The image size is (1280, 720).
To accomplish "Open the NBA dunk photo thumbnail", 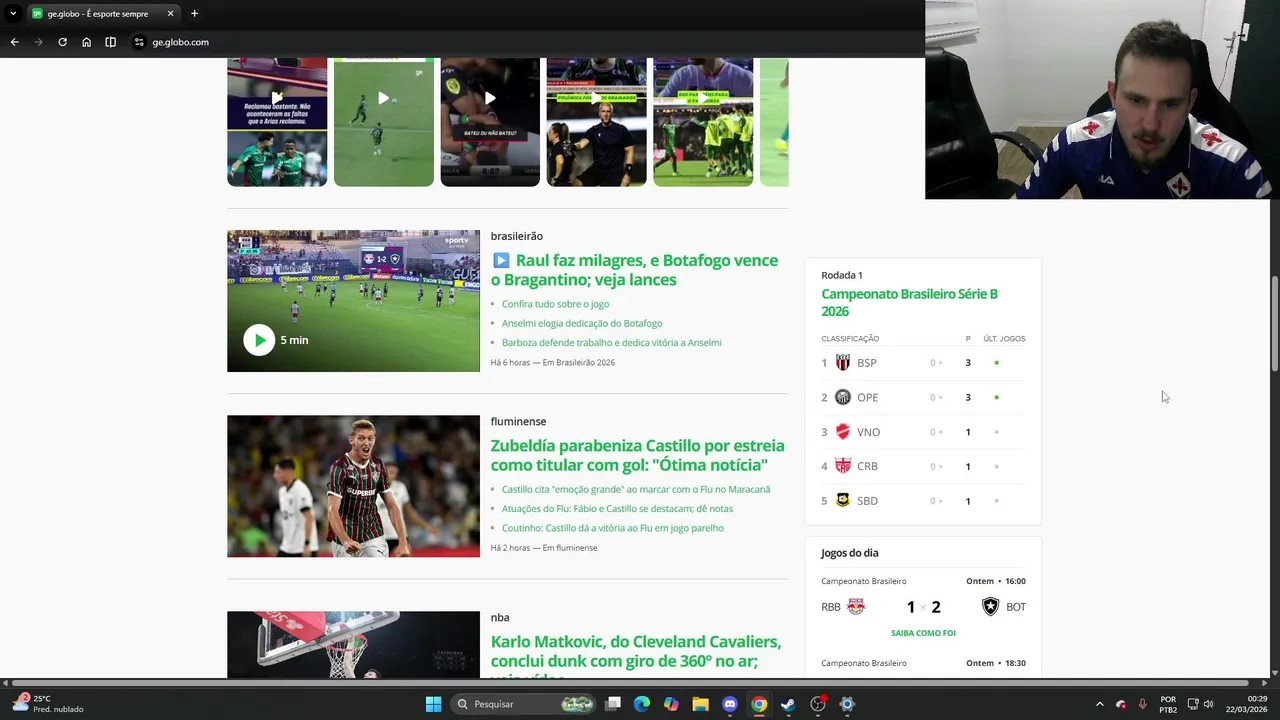I will [x=353, y=645].
